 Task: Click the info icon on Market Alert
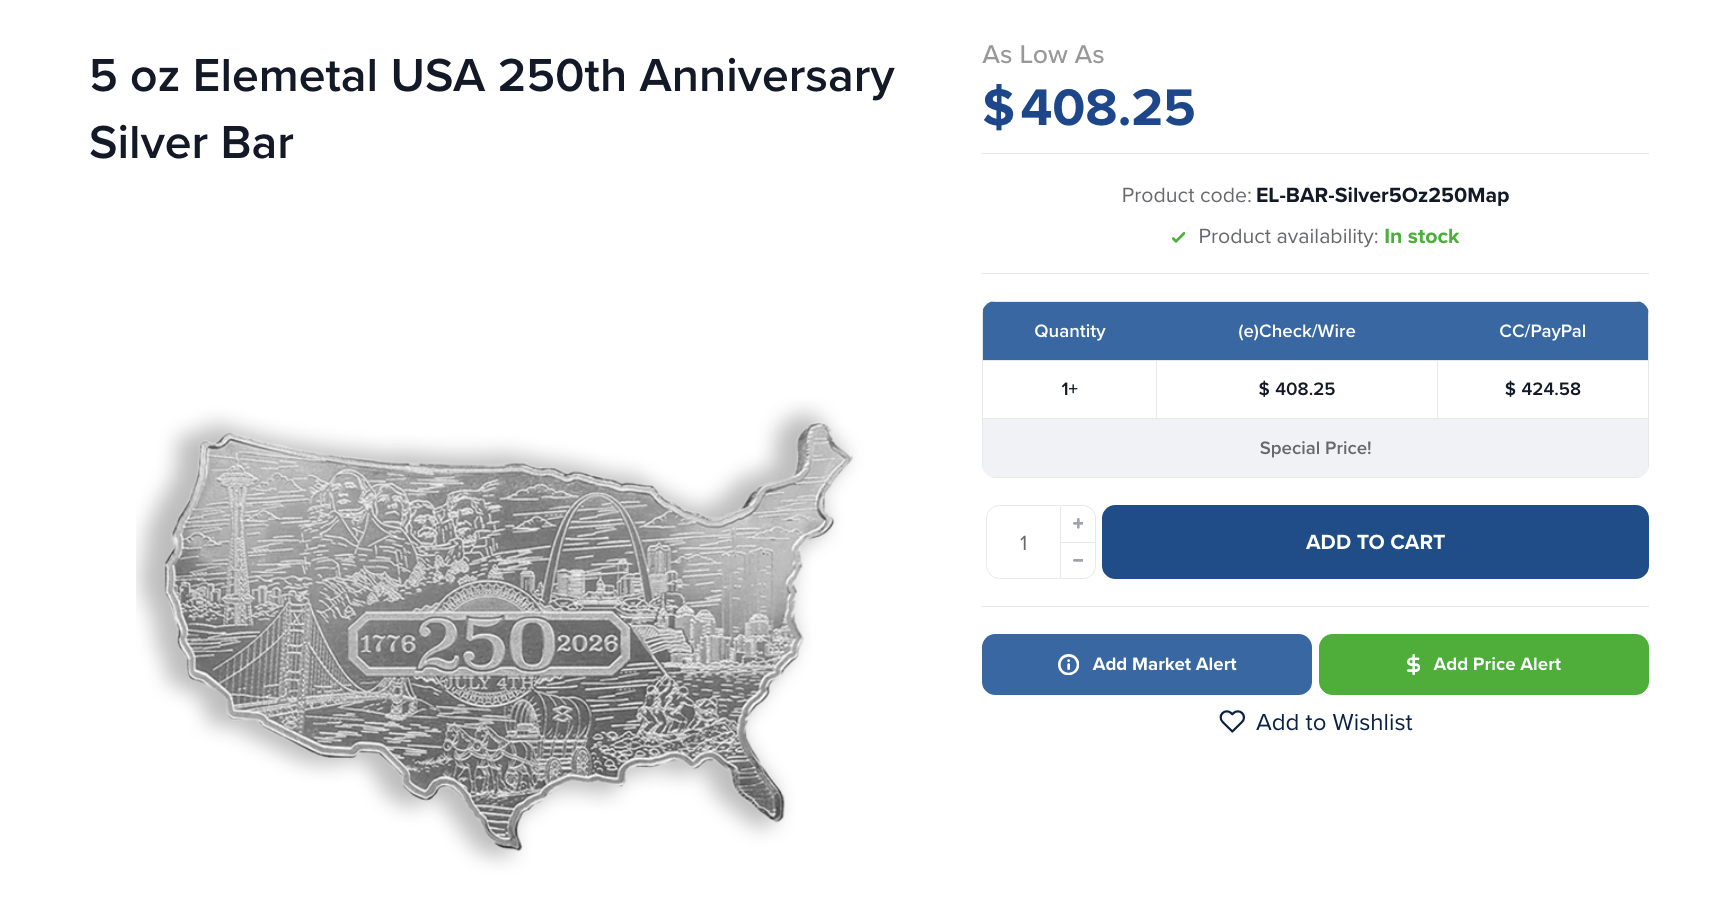(1068, 665)
